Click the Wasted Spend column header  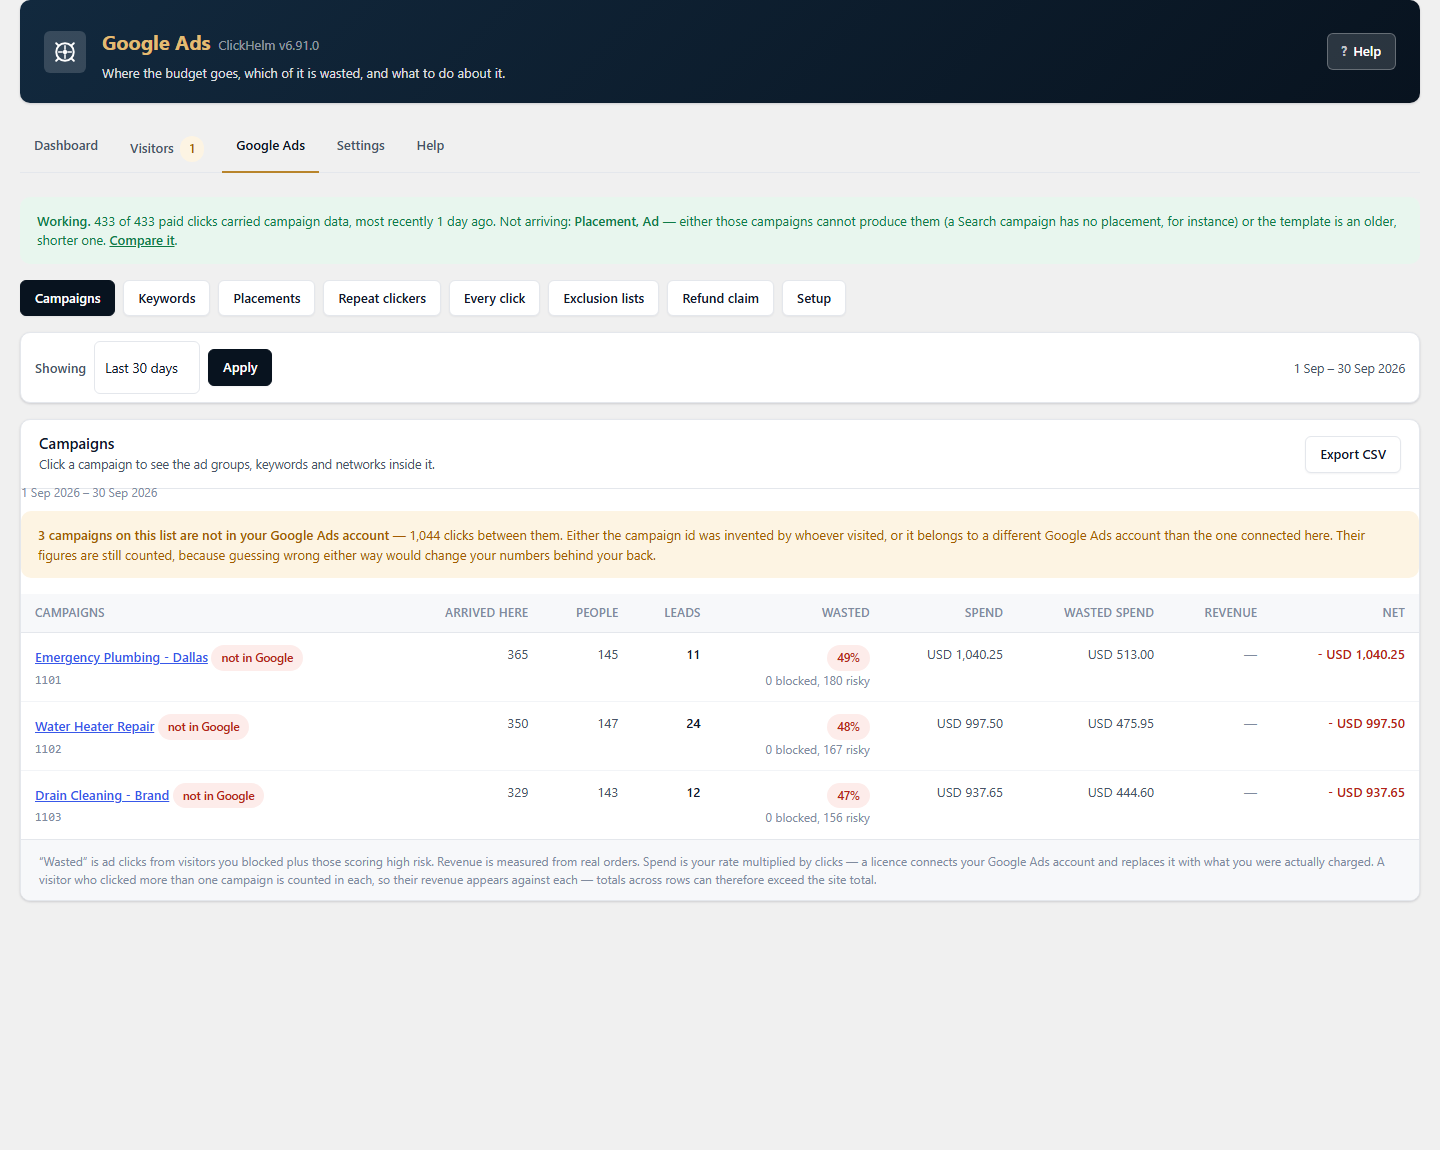[x=1108, y=613]
